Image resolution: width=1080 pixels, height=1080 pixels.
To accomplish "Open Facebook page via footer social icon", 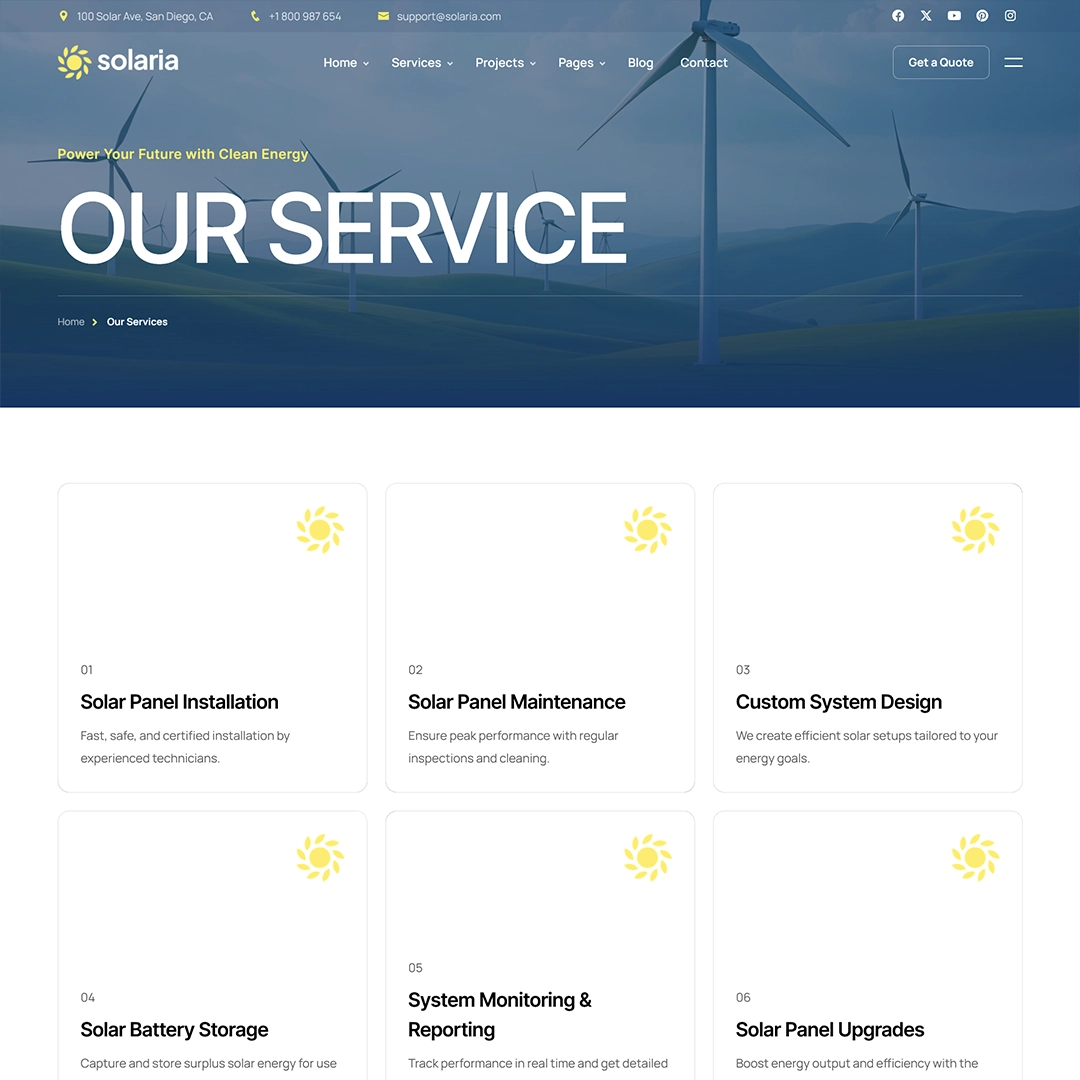I will pos(897,16).
